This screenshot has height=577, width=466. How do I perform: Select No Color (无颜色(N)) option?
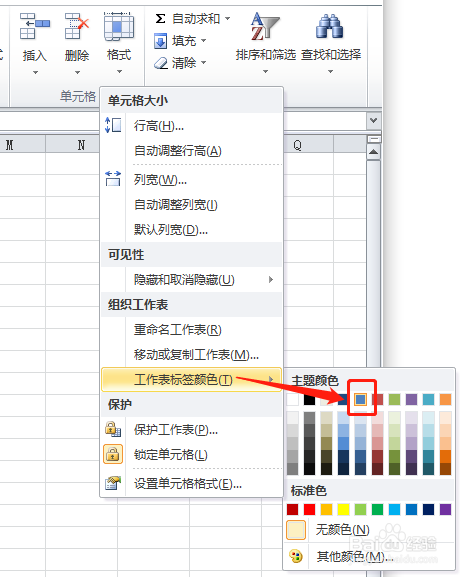tap(369, 530)
